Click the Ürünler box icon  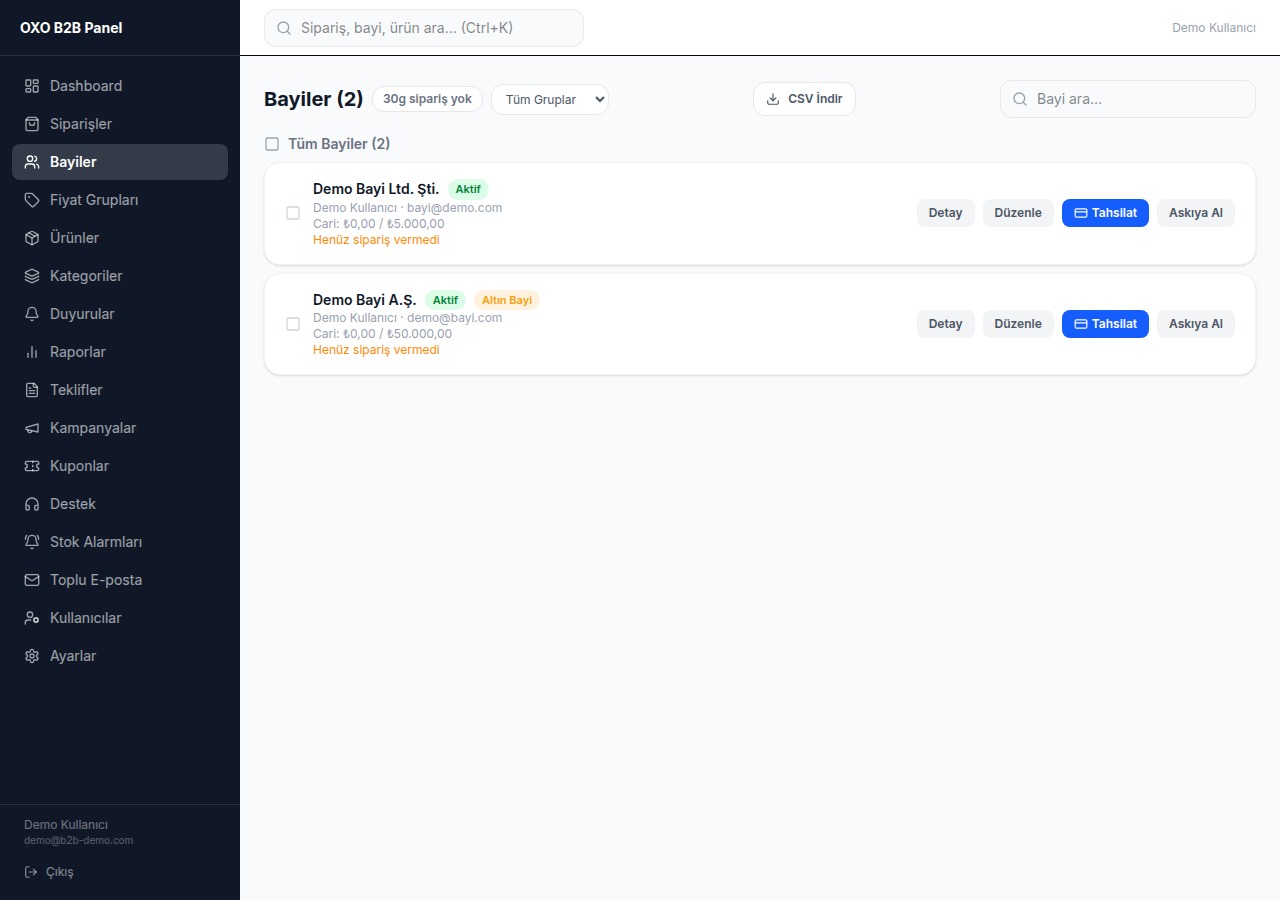coord(32,238)
